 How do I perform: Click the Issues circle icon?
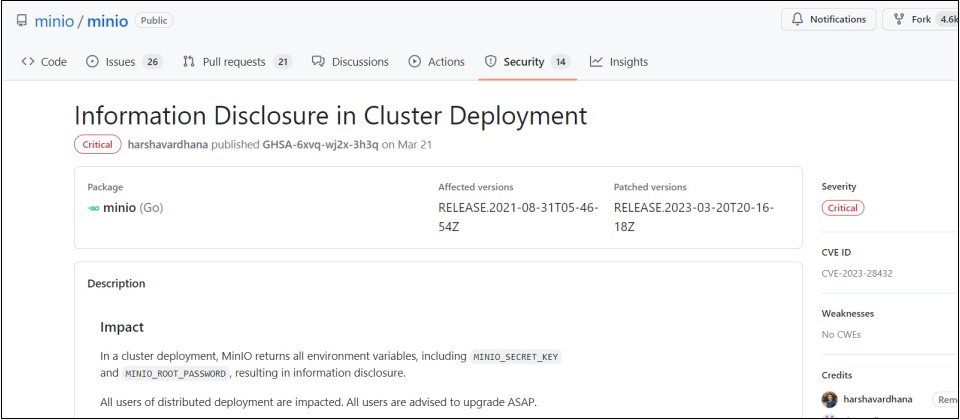[x=92, y=61]
